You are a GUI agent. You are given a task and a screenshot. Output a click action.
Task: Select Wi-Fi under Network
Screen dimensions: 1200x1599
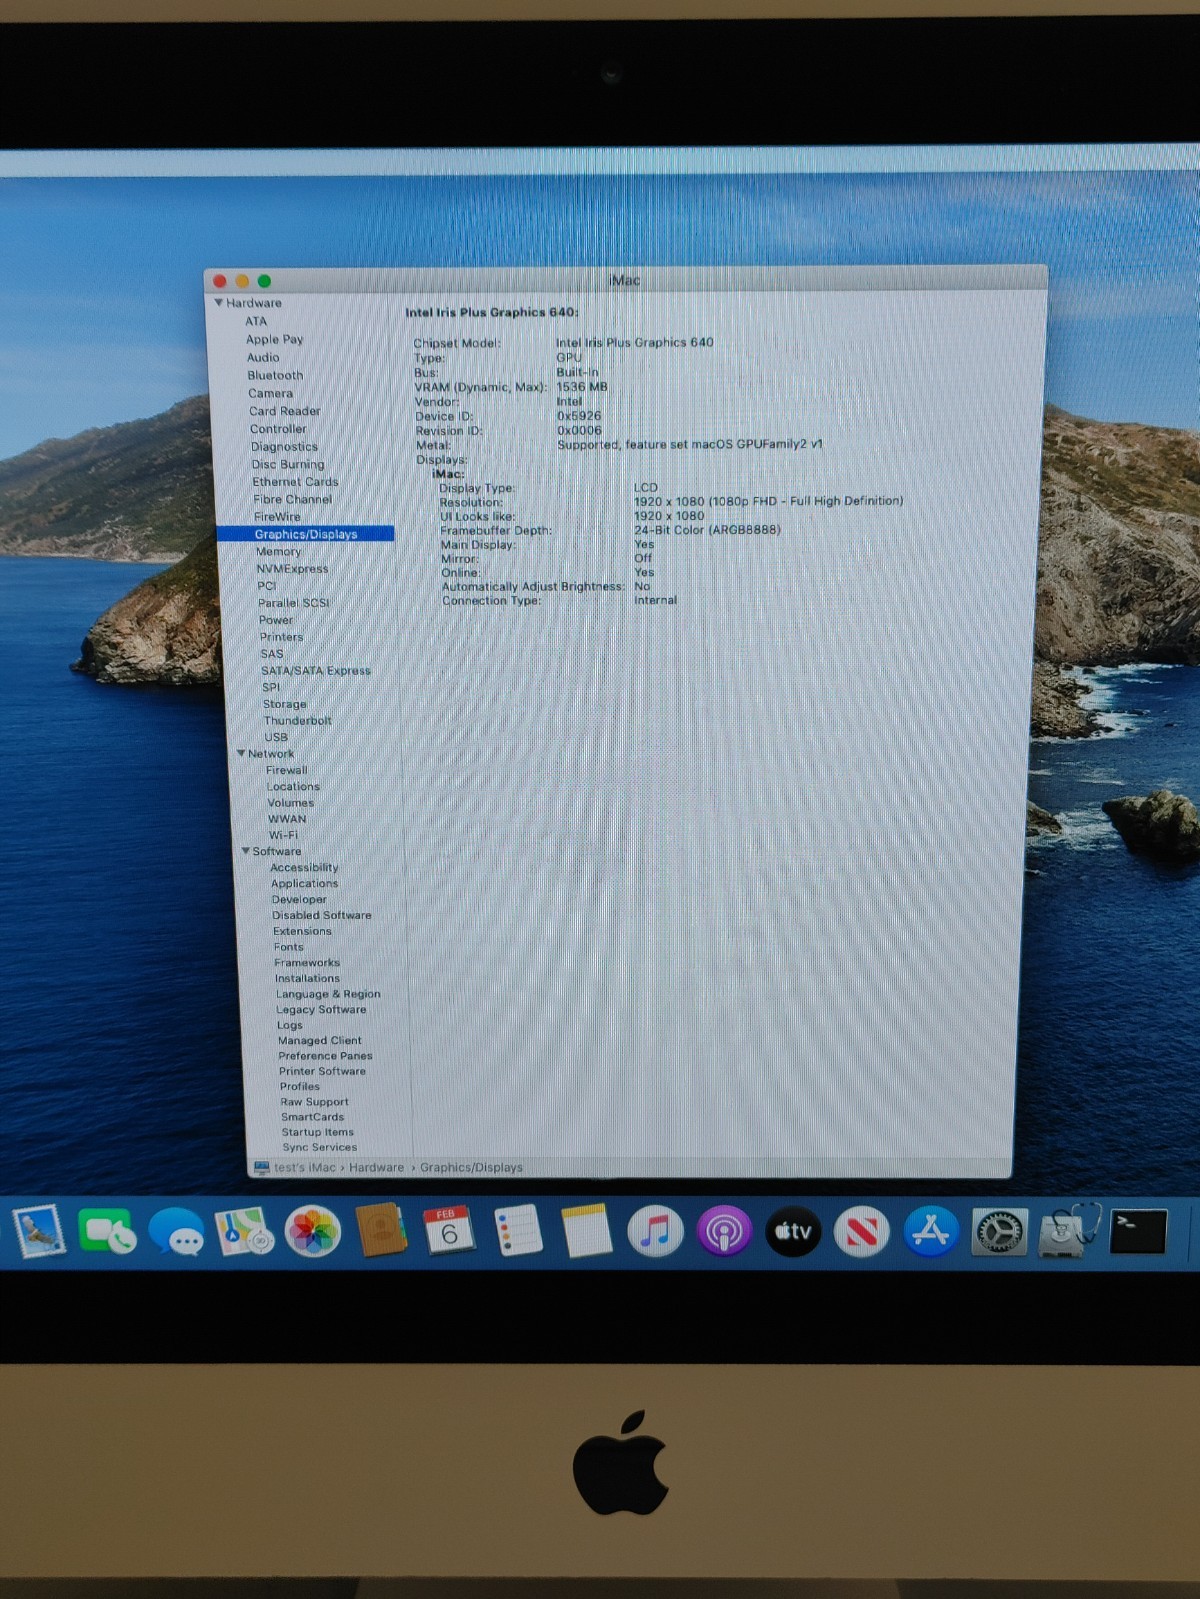tap(283, 835)
